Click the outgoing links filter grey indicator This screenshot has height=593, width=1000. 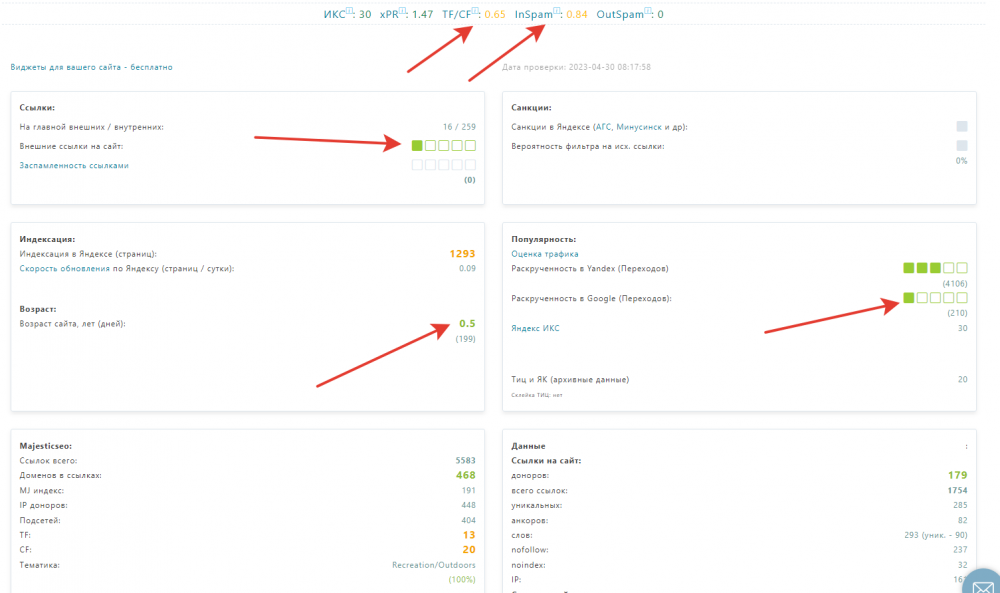coord(962,145)
